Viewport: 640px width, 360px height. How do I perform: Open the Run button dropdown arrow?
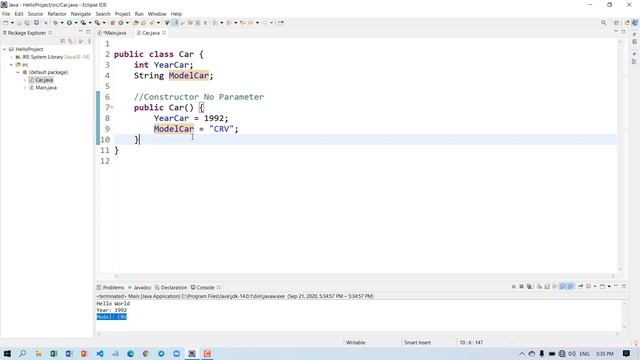(76, 23)
